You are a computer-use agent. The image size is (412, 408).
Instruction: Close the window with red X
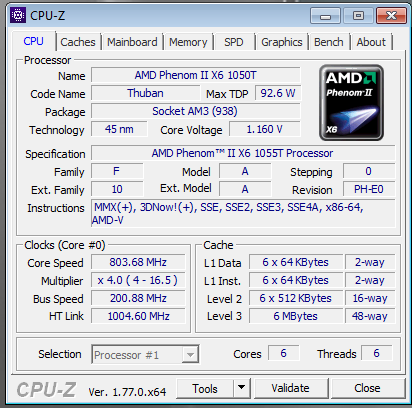(x=391, y=16)
